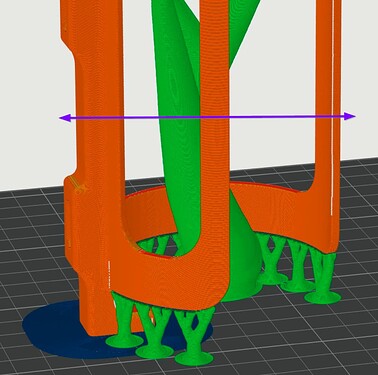Select the front-most green tree support base

coord(194,359)
